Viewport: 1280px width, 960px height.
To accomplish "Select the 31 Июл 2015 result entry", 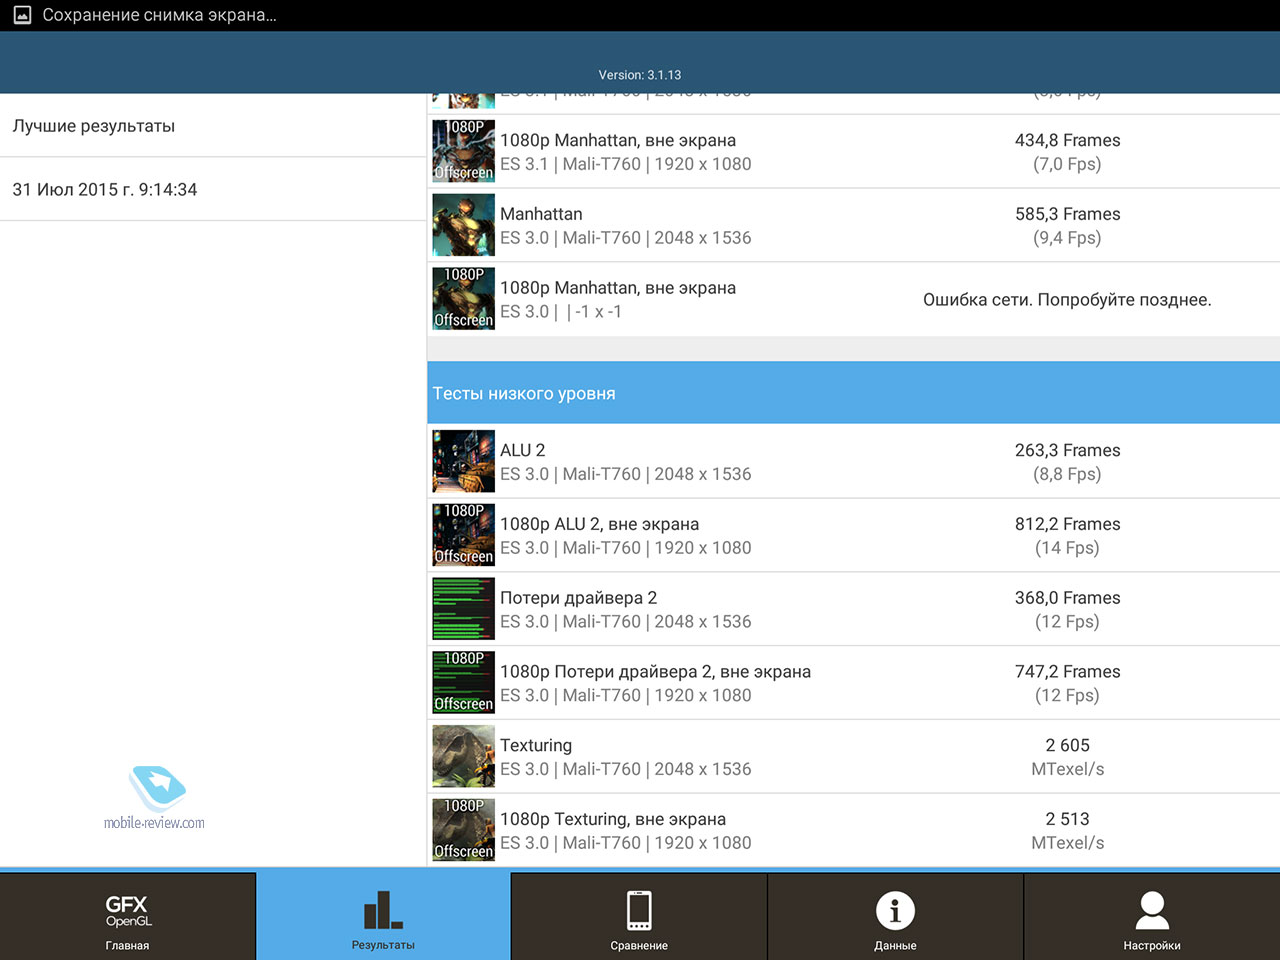I will [213, 189].
